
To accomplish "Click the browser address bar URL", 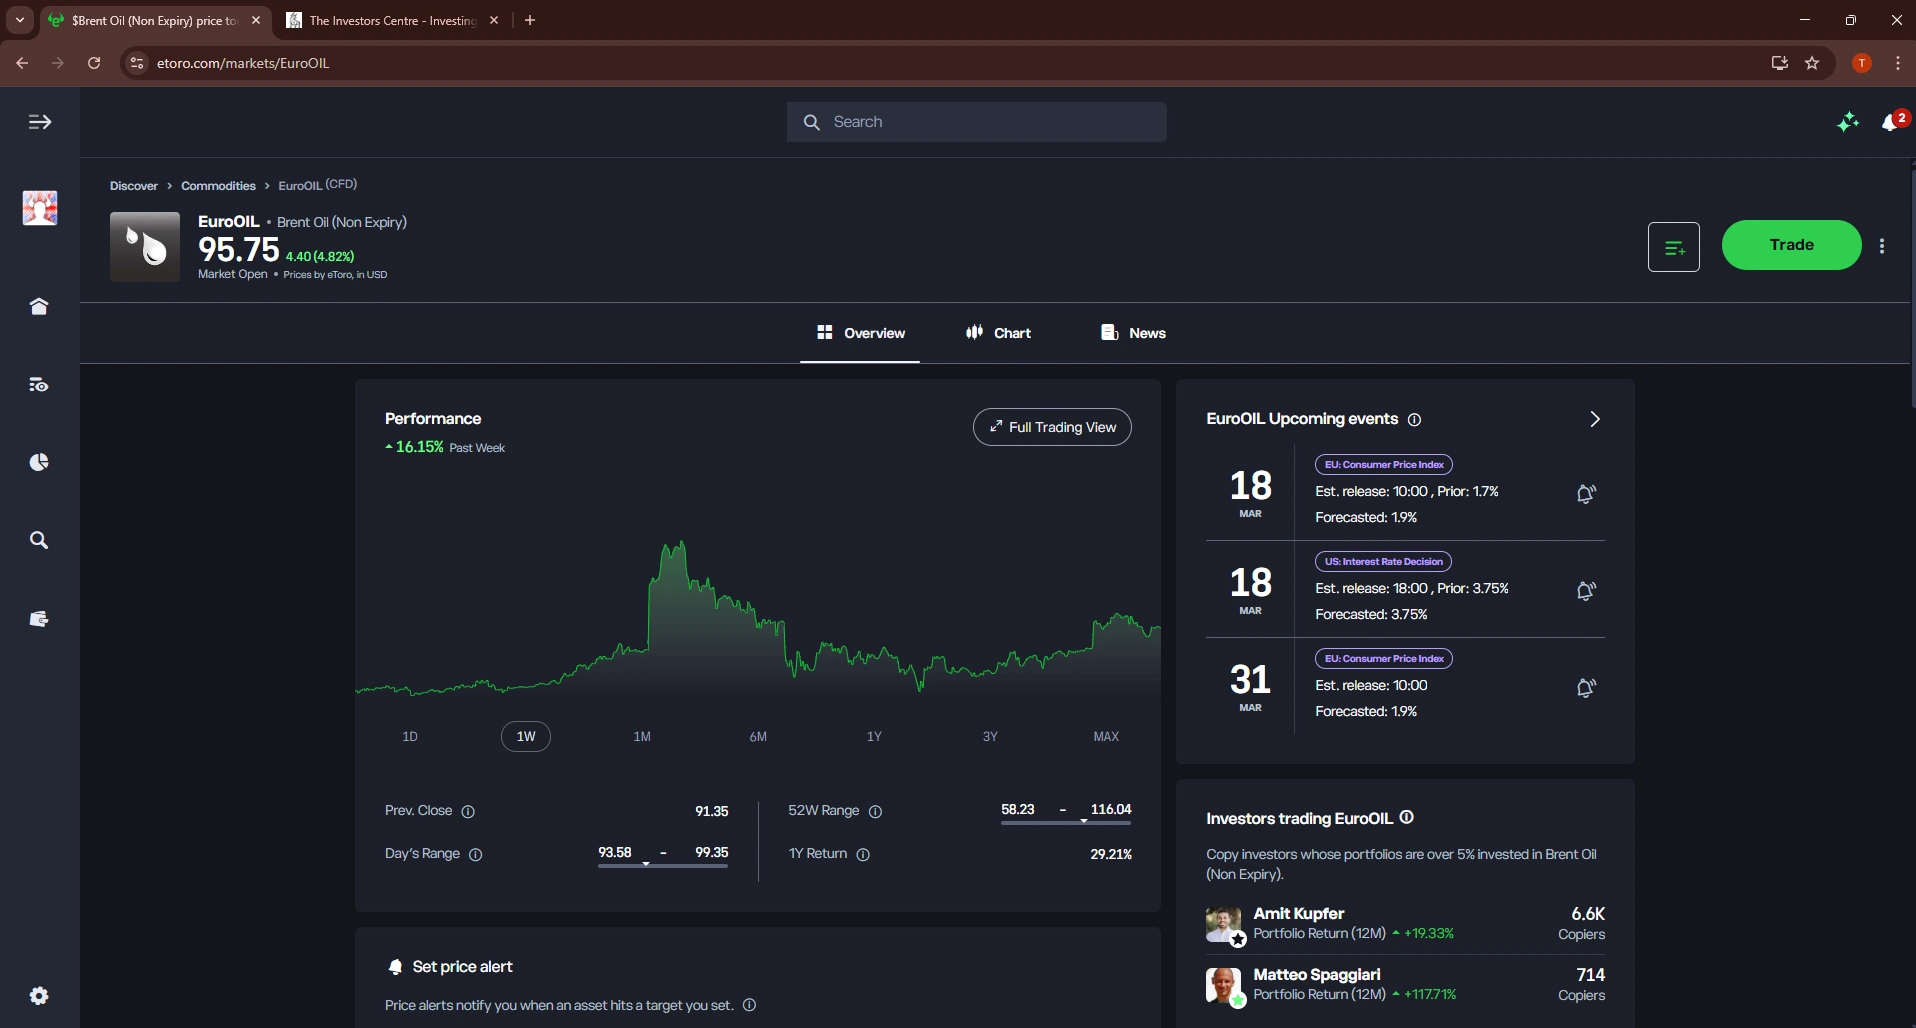I will pos(243,63).
